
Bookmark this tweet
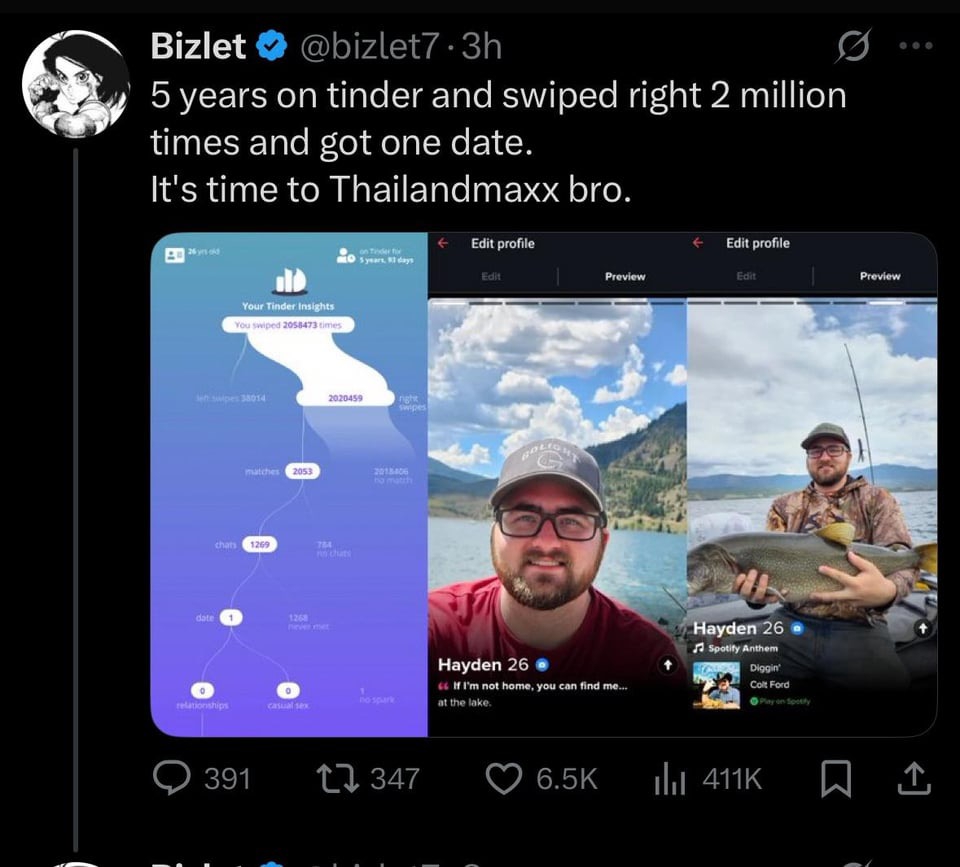tap(836, 779)
